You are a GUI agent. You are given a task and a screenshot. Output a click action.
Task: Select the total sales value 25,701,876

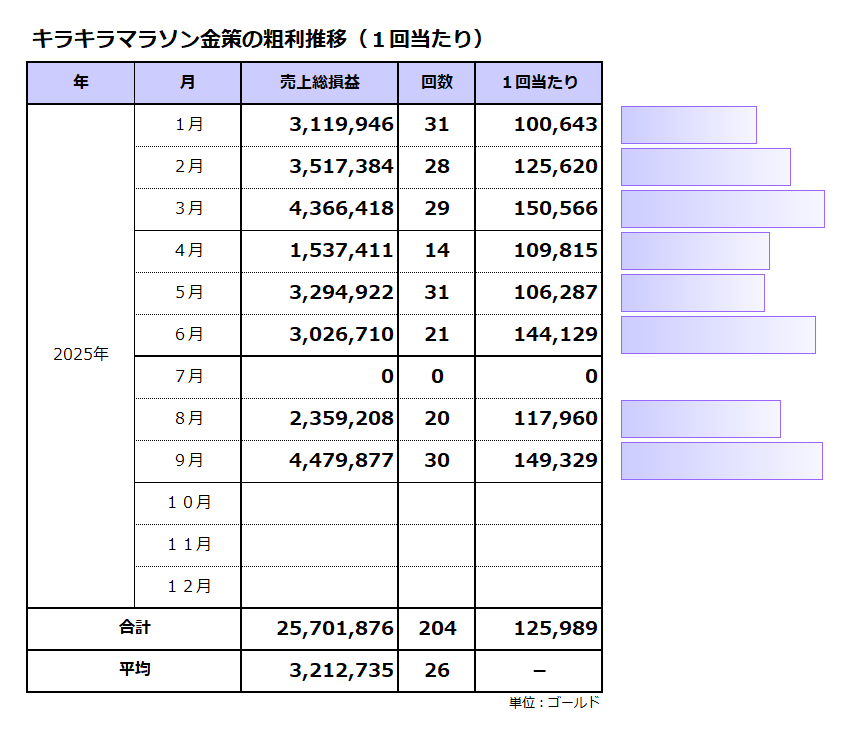tap(334, 629)
